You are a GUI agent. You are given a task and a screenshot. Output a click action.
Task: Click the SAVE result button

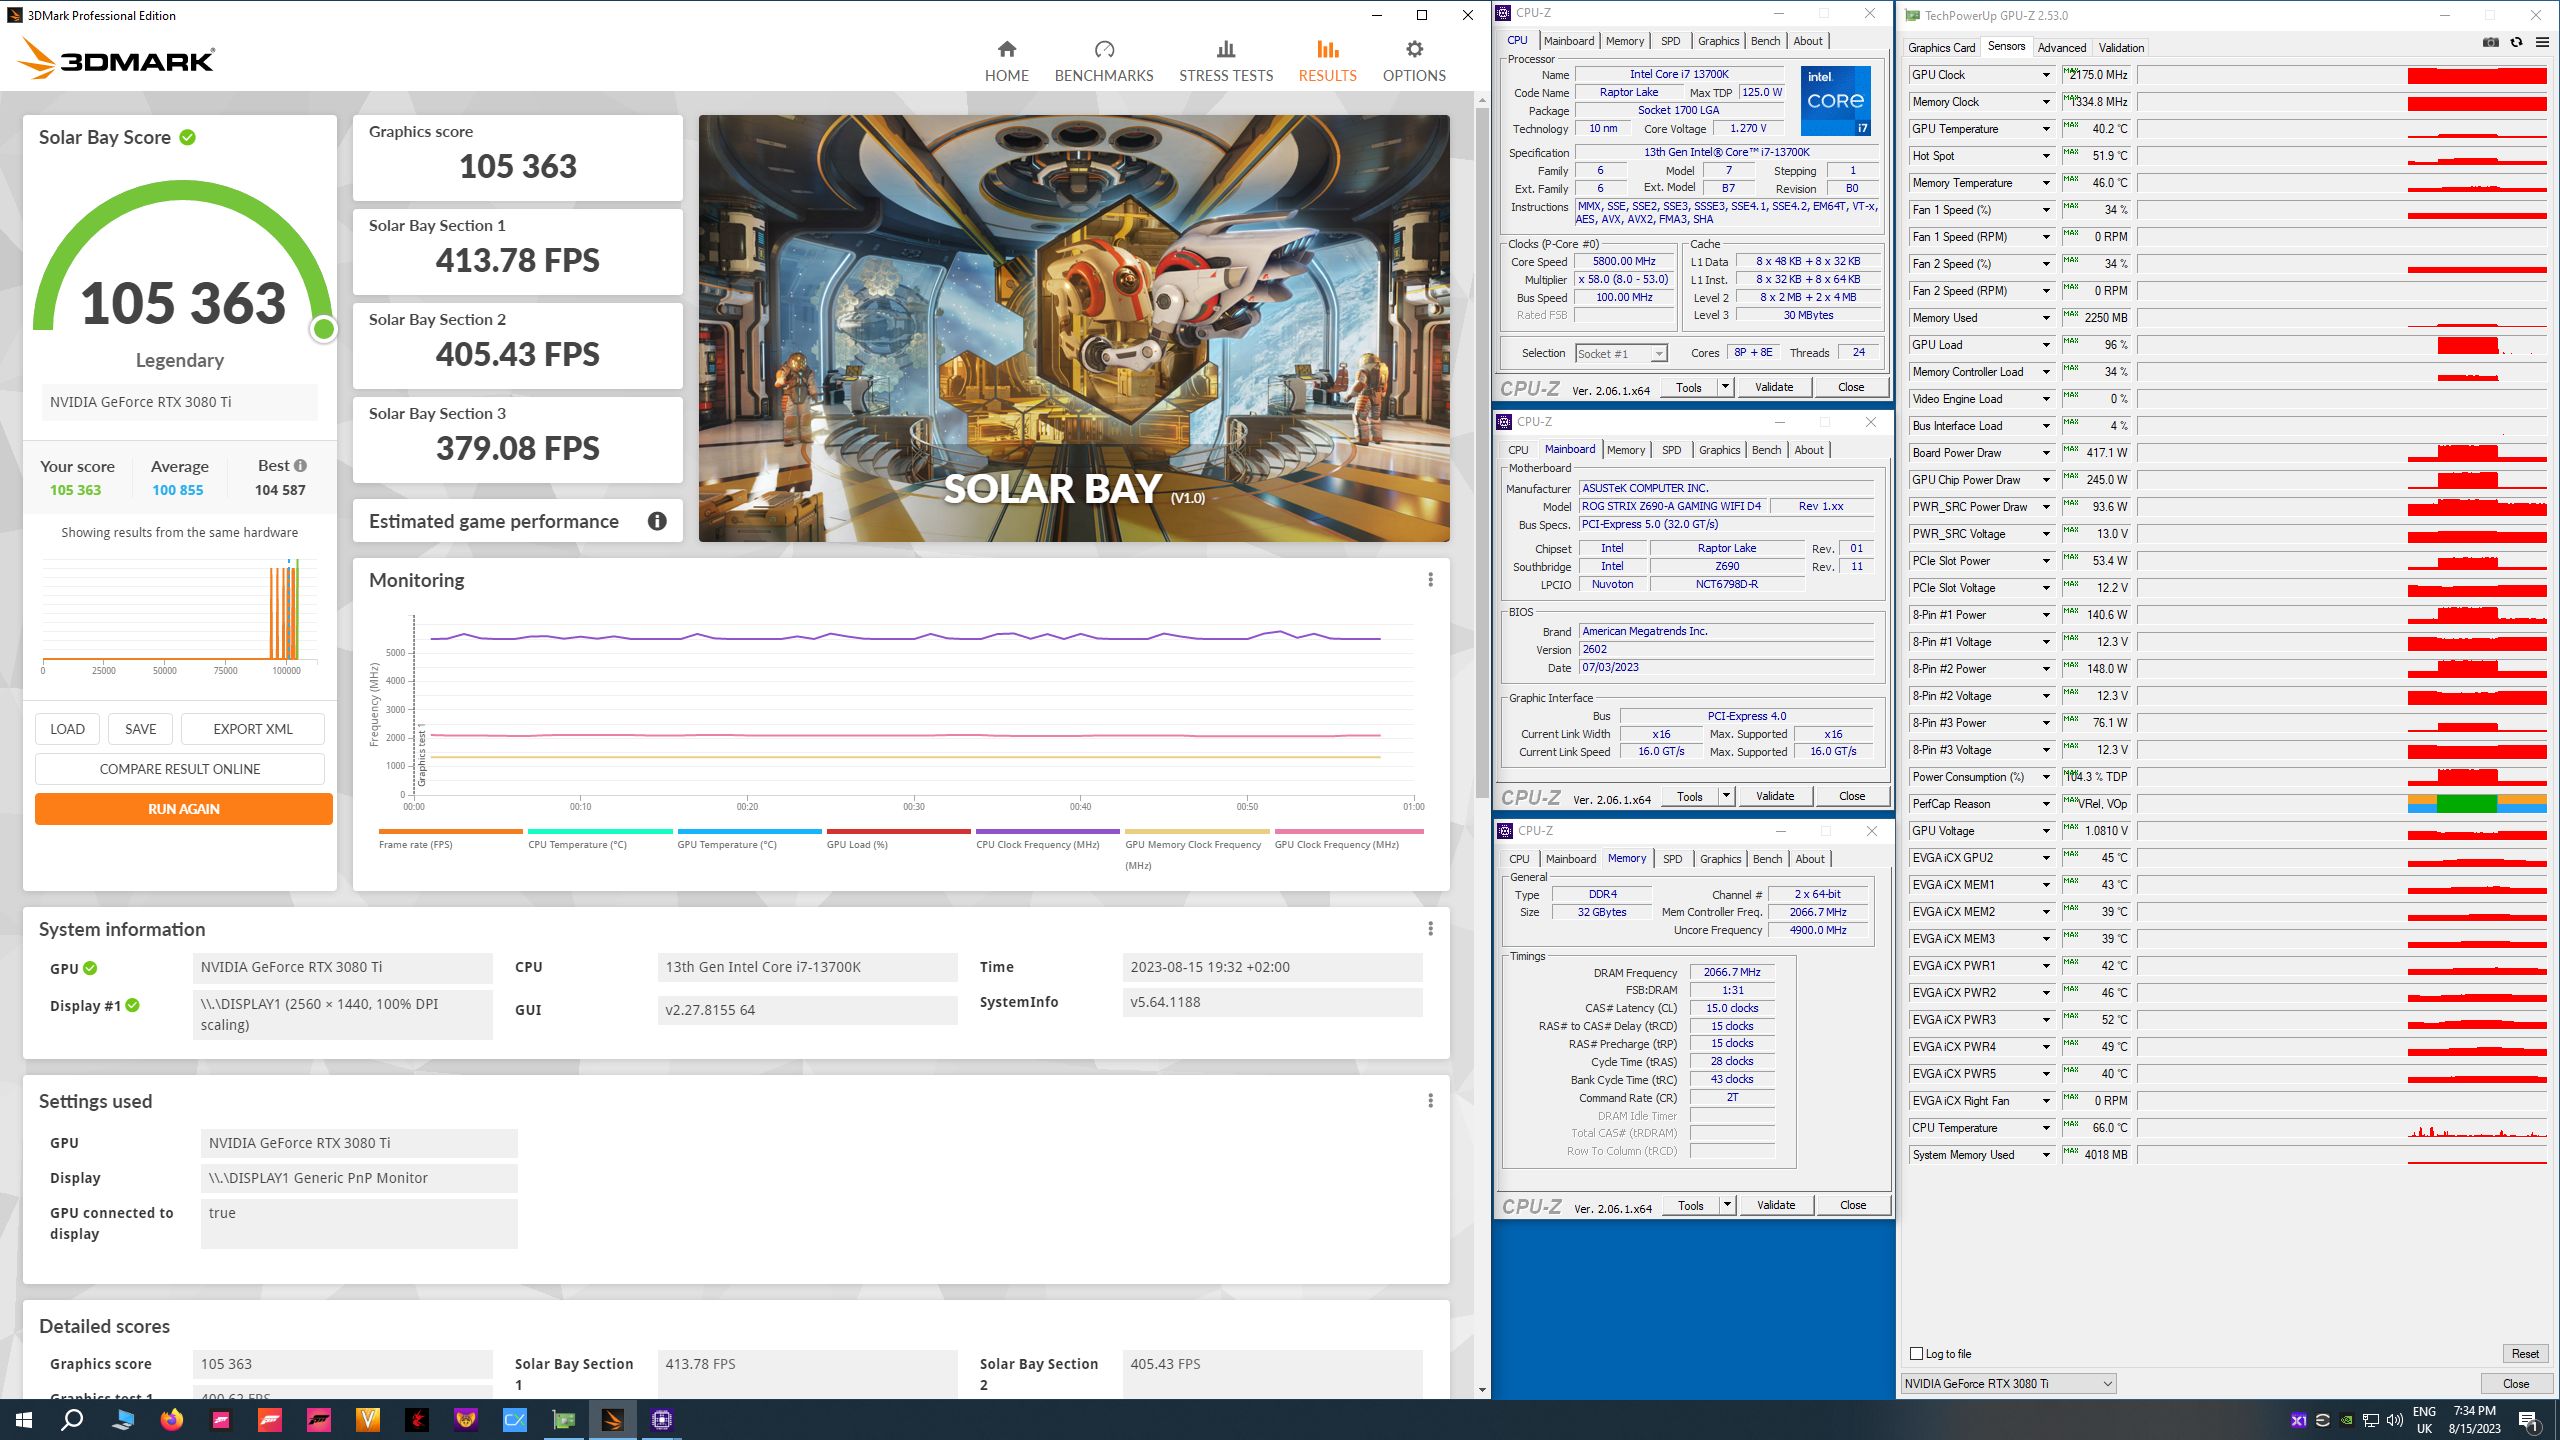[140, 729]
